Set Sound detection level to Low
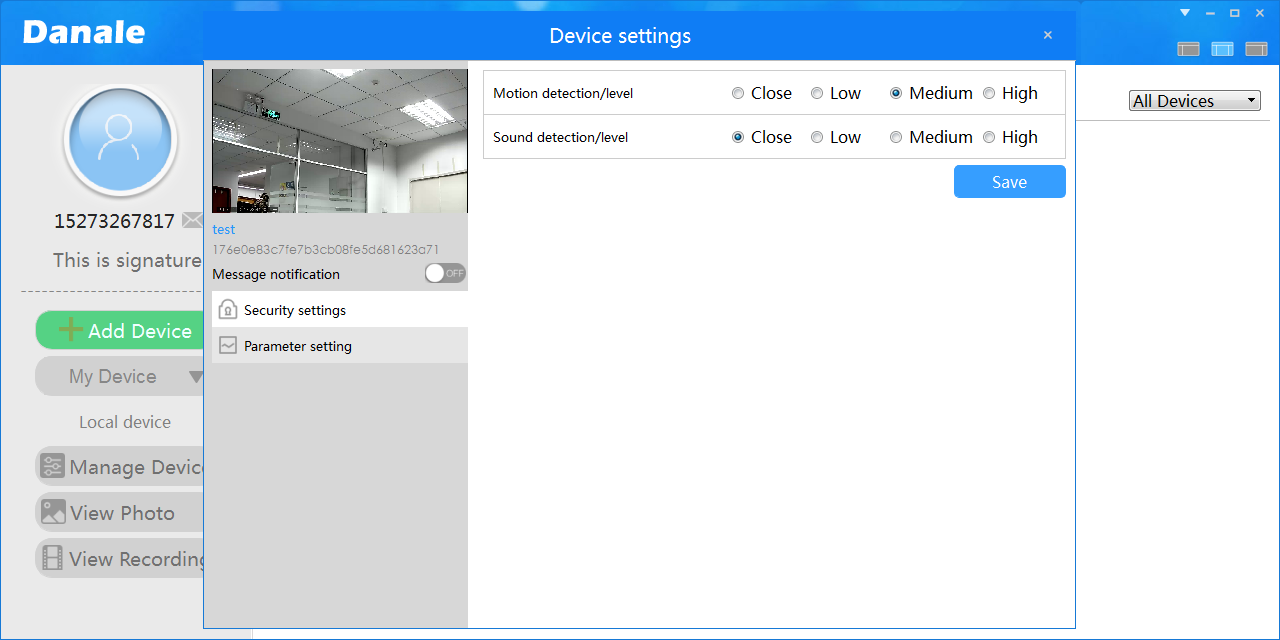Viewport: 1280px width, 640px height. point(817,138)
